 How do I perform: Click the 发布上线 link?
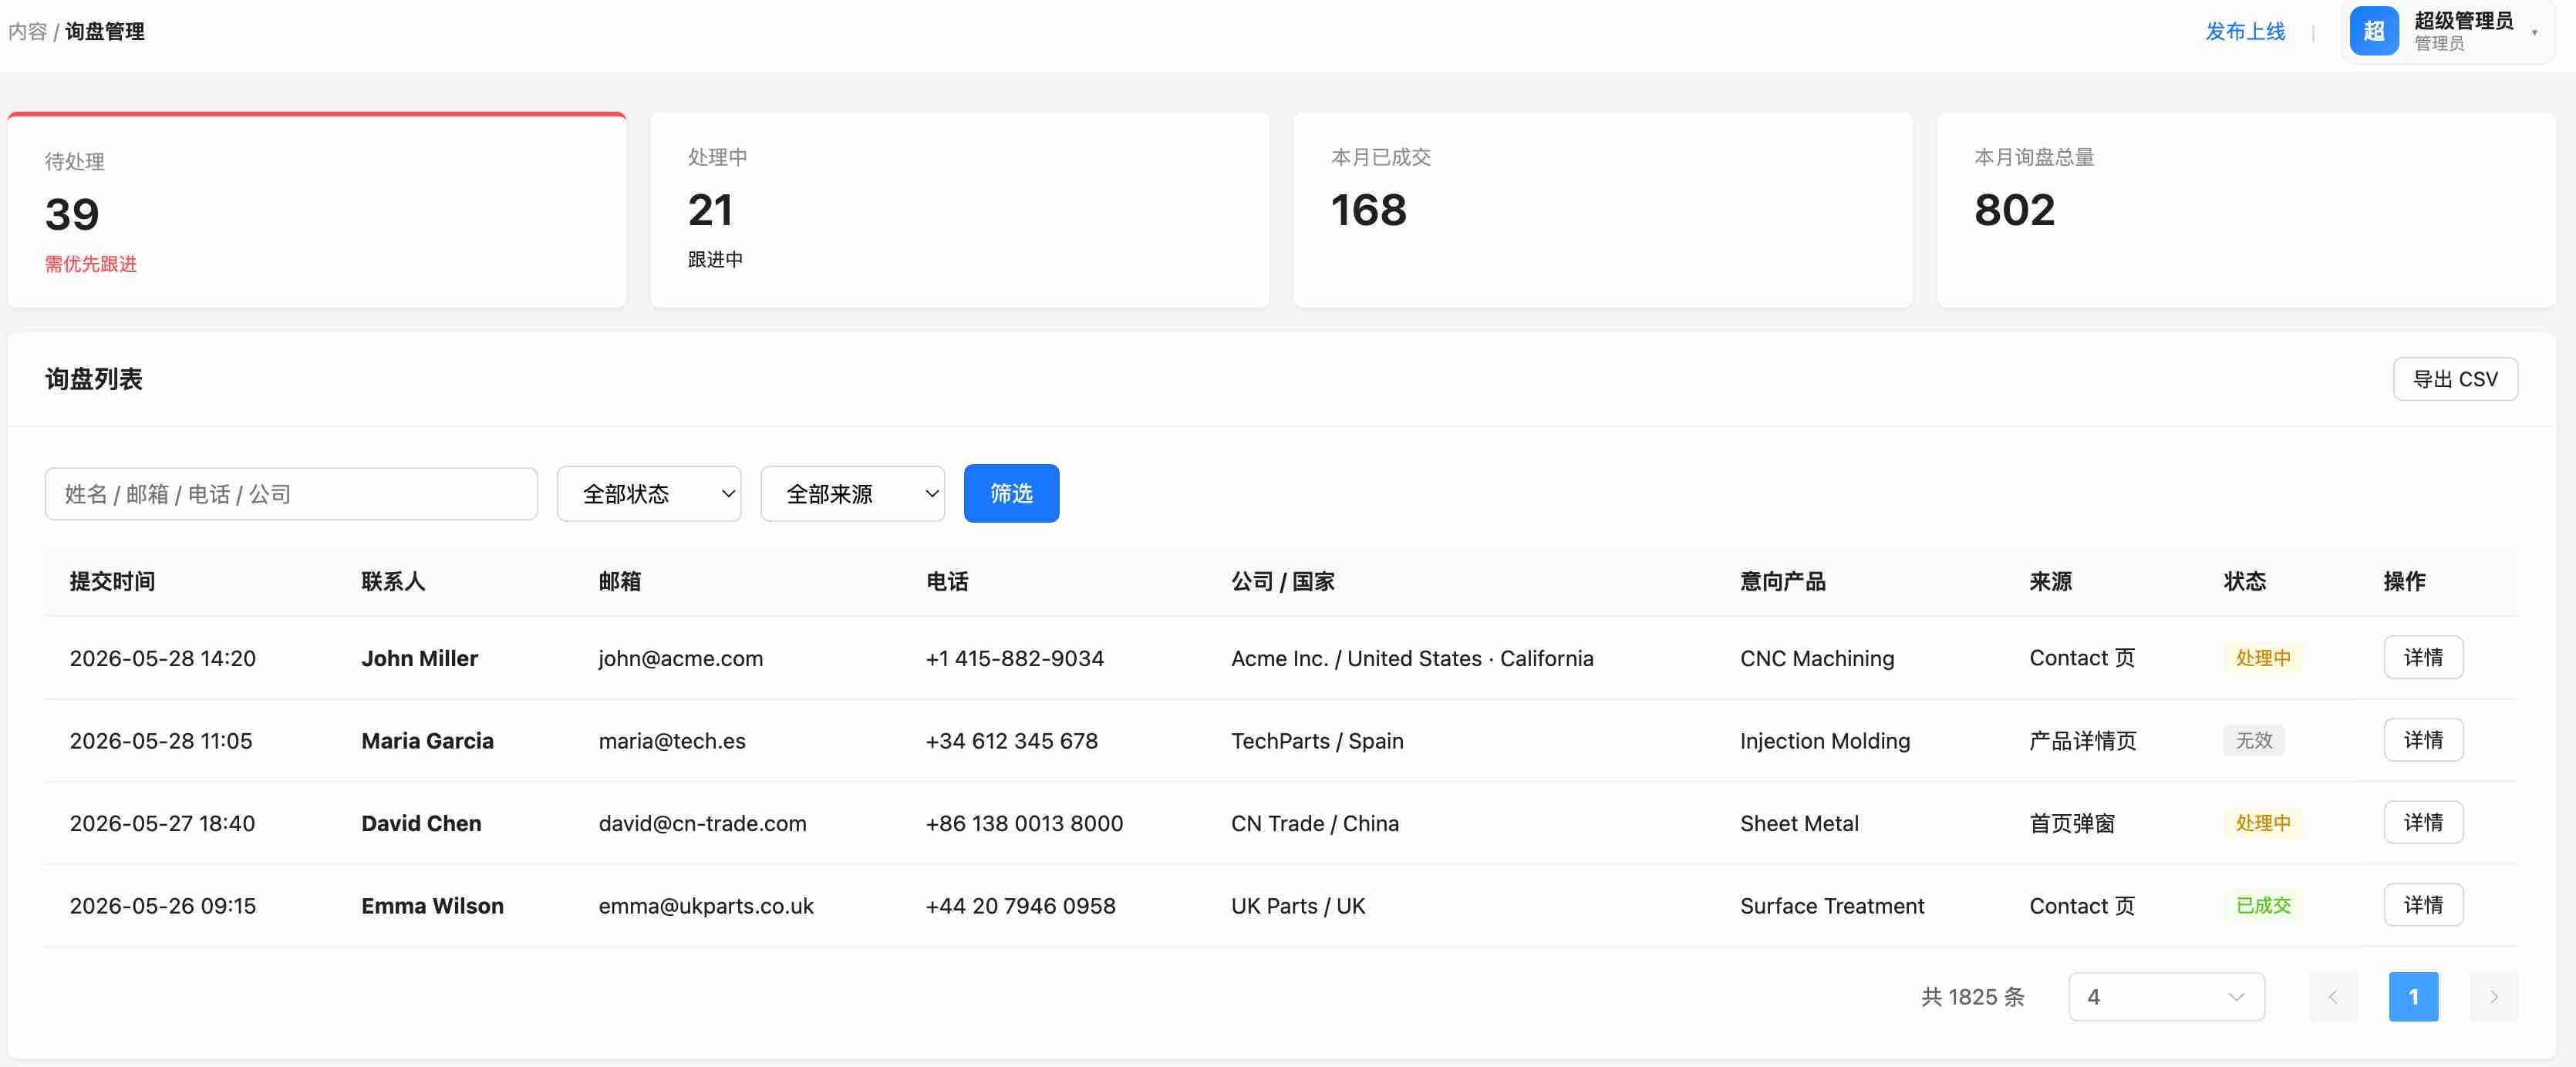click(2245, 32)
